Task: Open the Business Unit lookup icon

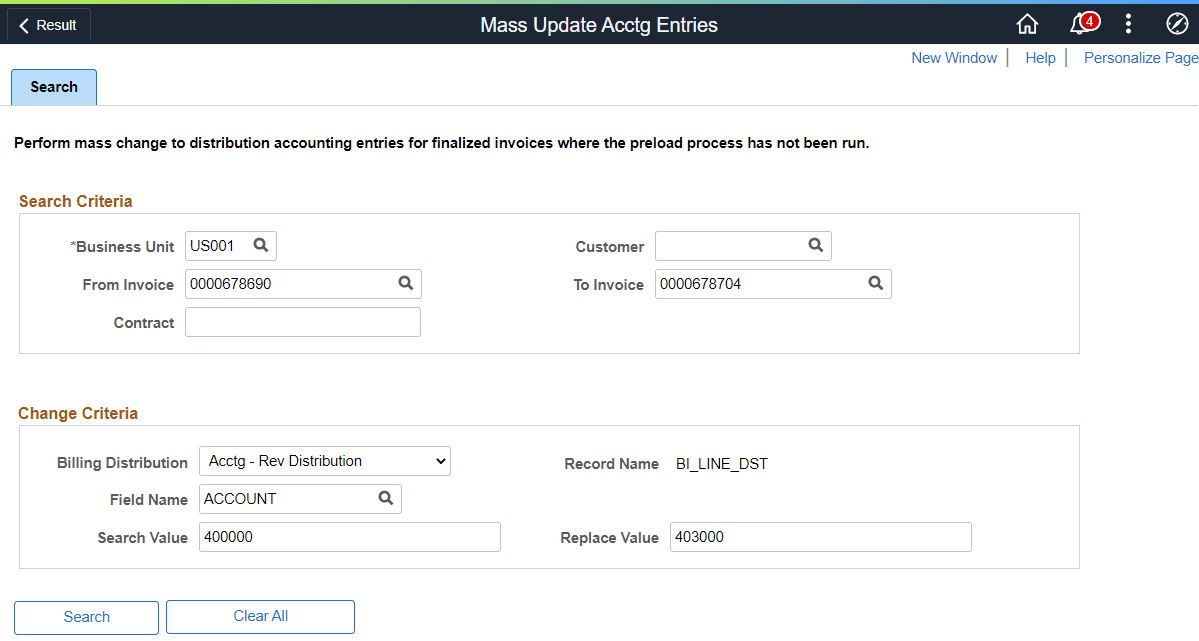Action: click(261, 245)
